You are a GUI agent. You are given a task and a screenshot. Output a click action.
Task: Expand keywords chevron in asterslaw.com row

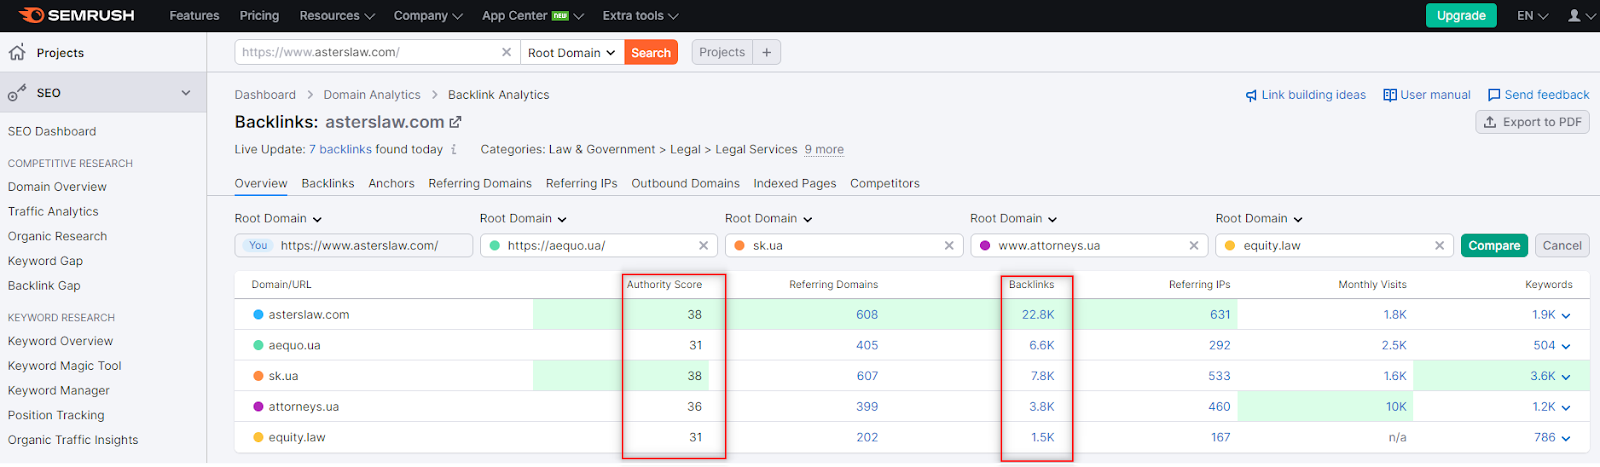(x=1566, y=315)
